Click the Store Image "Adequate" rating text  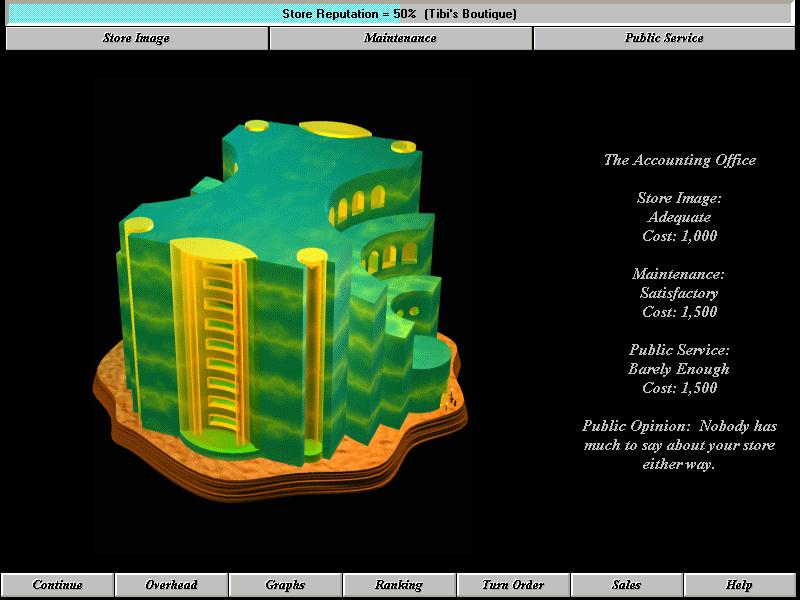pyautogui.click(x=679, y=217)
